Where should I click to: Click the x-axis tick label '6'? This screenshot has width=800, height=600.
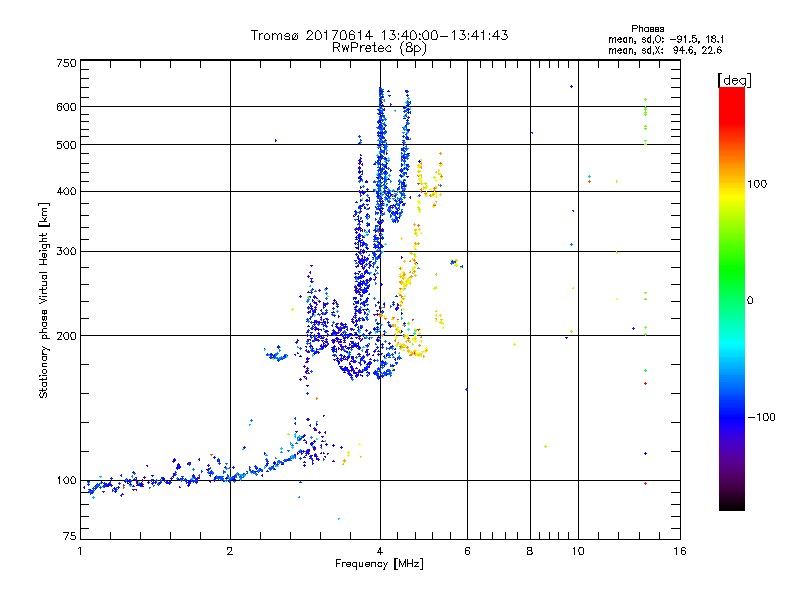(467, 551)
